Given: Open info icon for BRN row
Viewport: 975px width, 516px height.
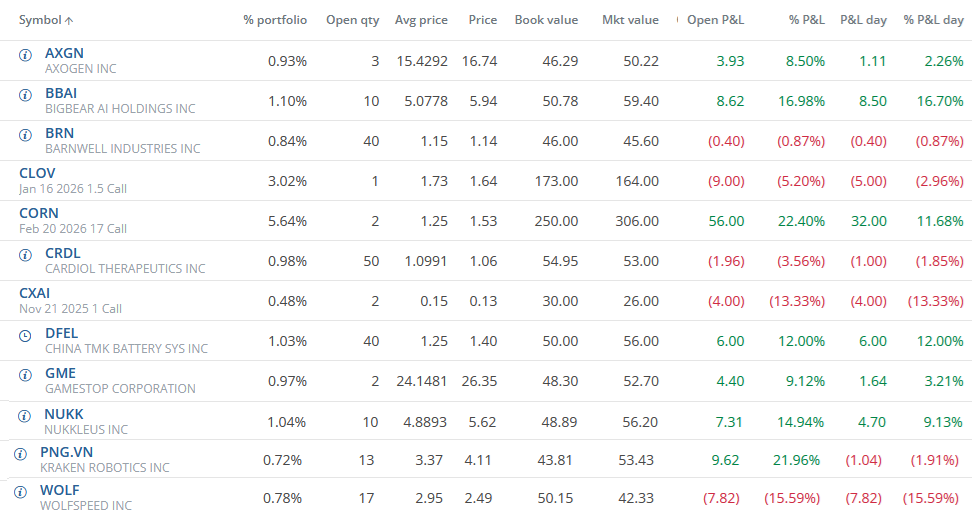Looking at the screenshot, I should pyautogui.click(x=25, y=135).
